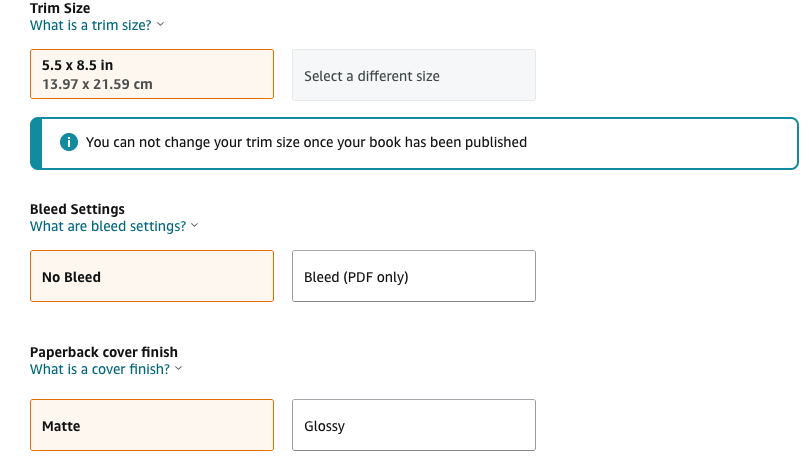Click the Trim Size section heading
The width and height of the screenshot is (809, 470).
point(60,8)
